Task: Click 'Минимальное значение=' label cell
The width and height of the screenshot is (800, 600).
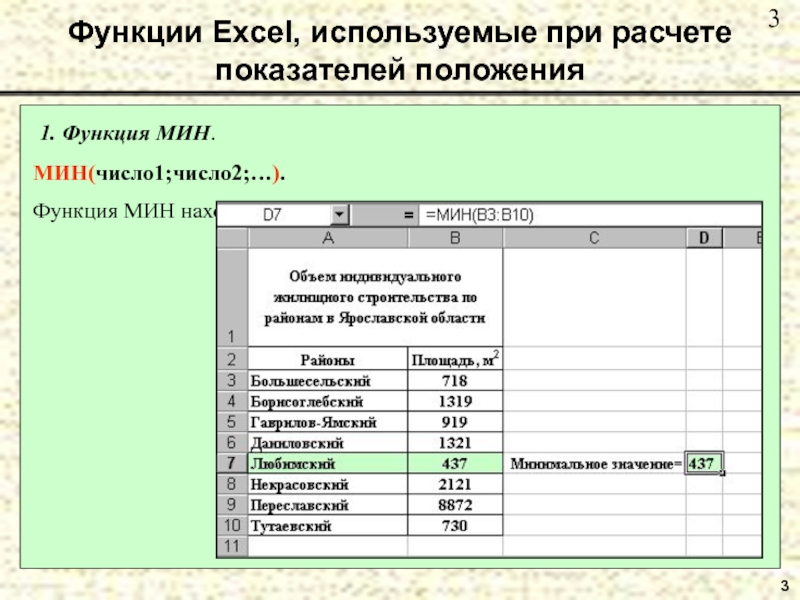Action: (x=594, y=463)
